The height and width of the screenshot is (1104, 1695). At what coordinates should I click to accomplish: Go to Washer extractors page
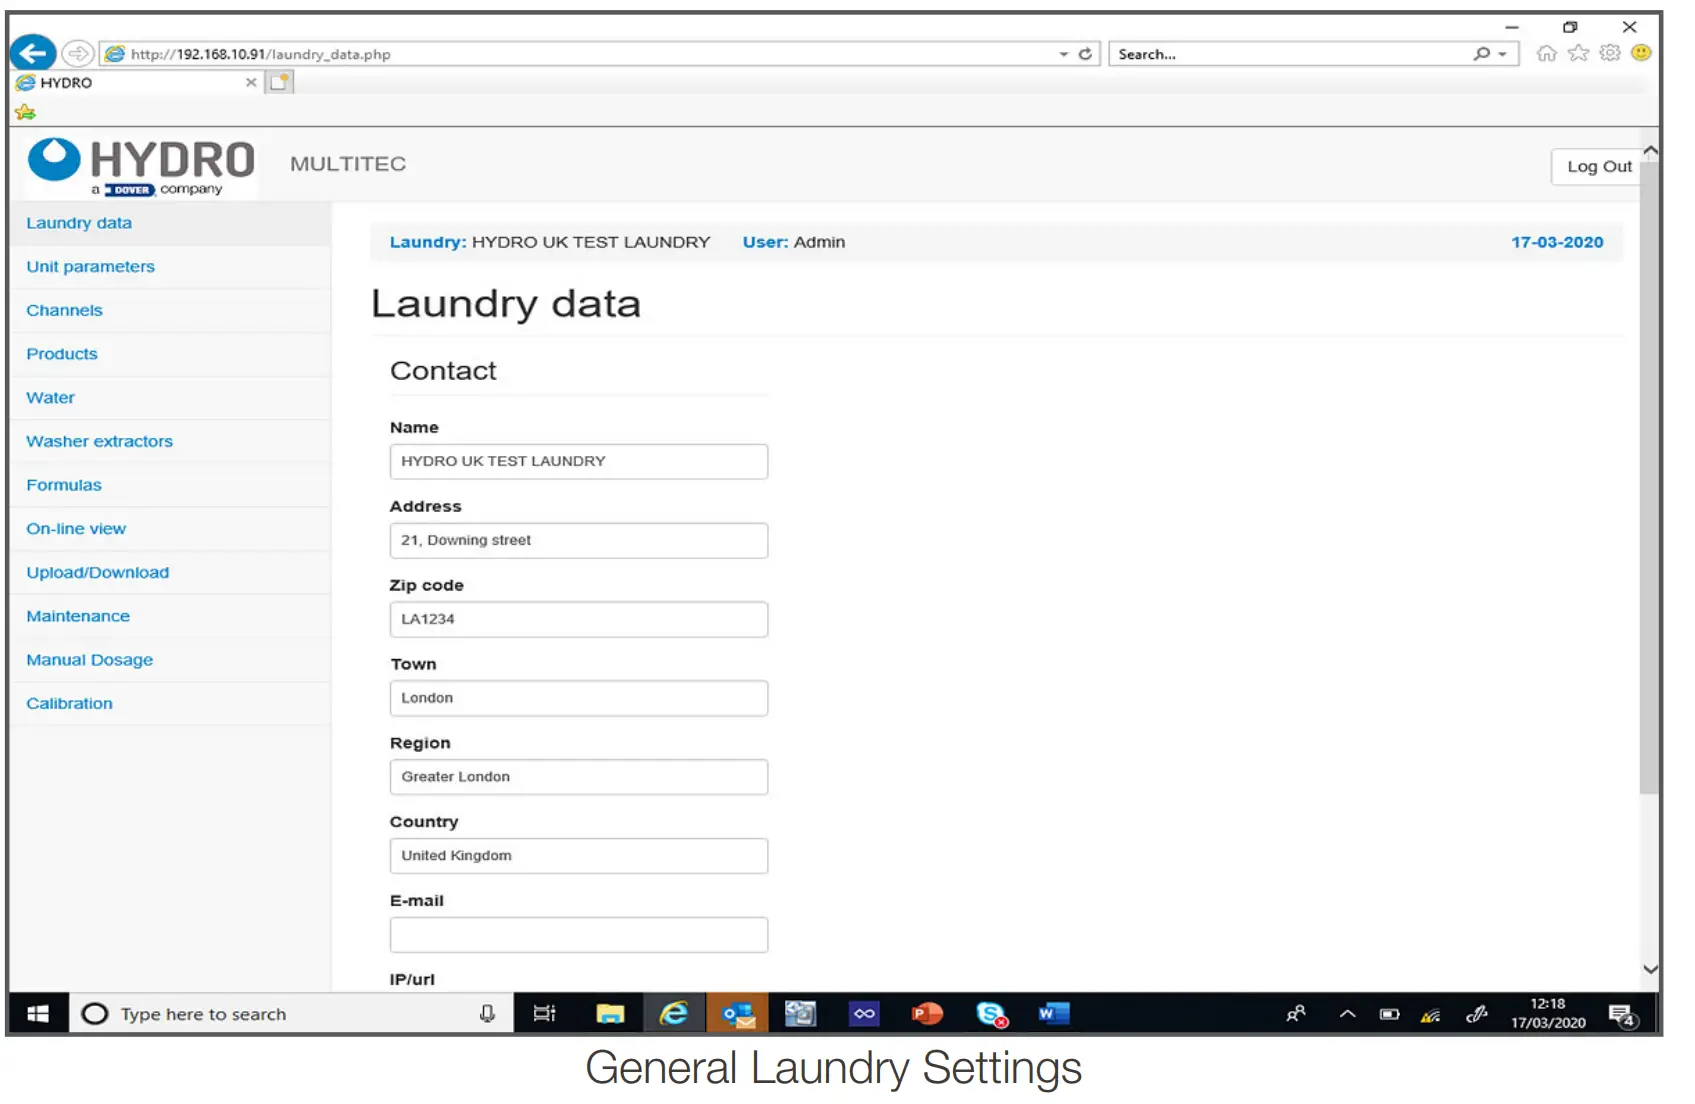pyautogui.click(x=99, y=441)
